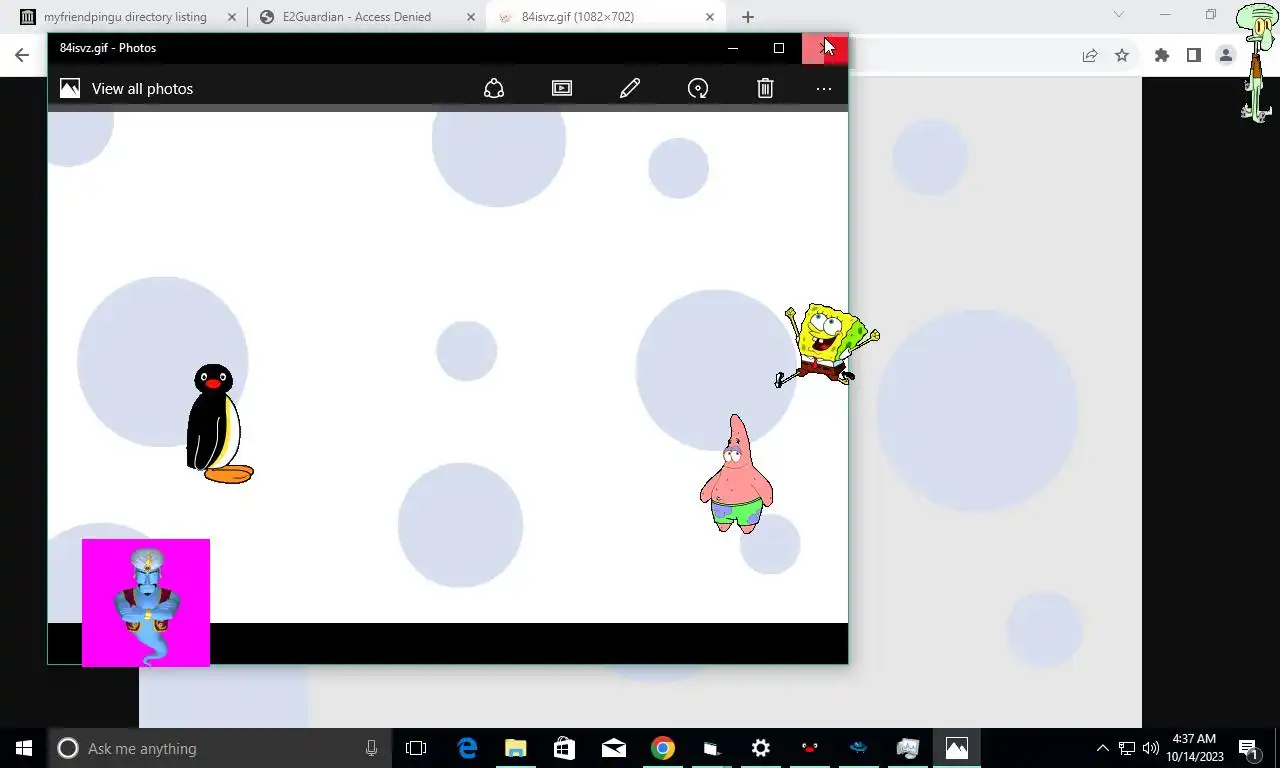
Task: Toggle Chrome side panel
Action: coord(1194,56)
